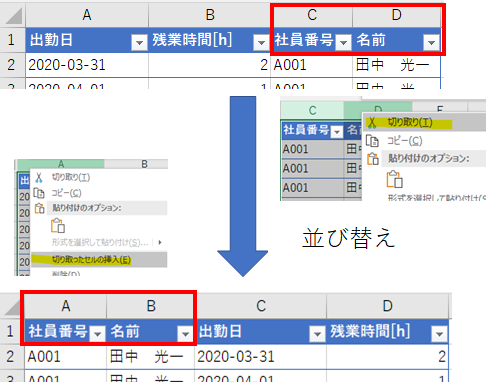Open the 残業時間[h] filter arrow in column B
The image size is (486, 382).
(x=261, y=42)
